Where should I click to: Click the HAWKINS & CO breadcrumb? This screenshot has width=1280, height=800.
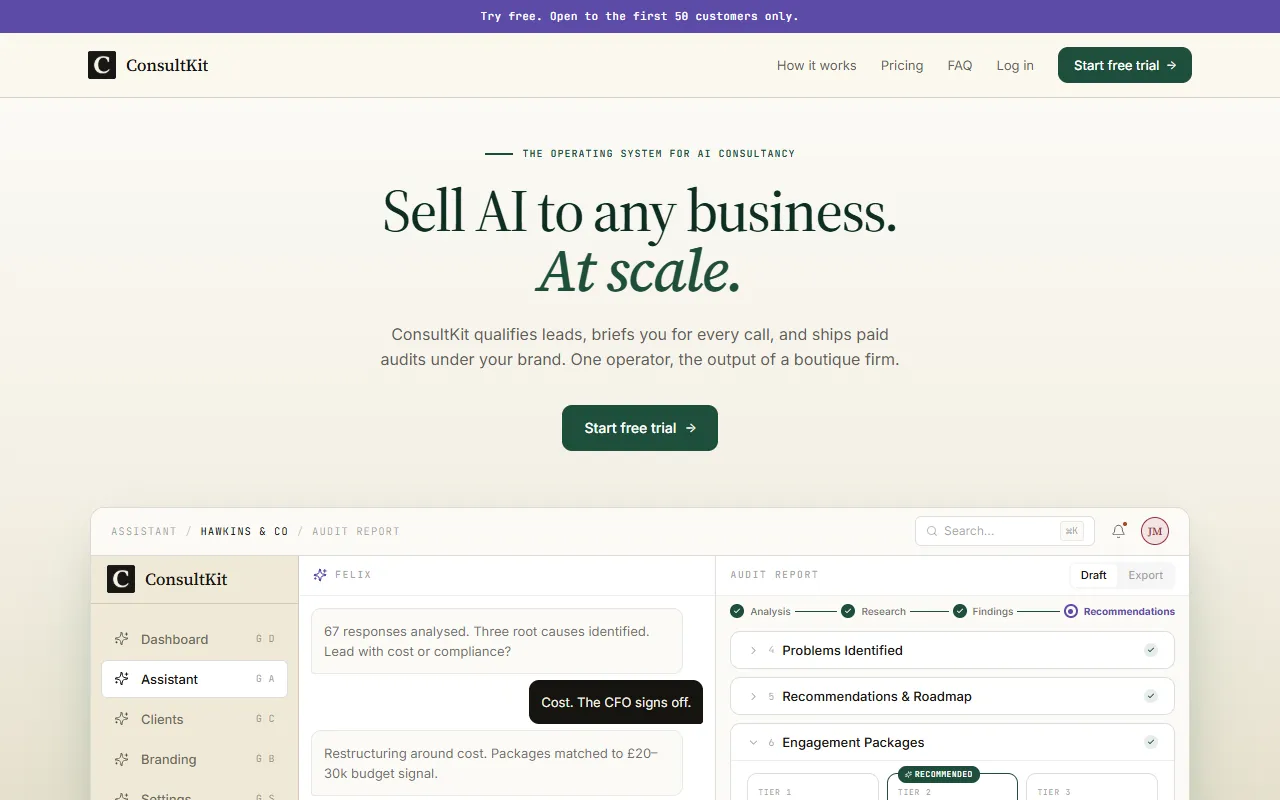click(244, 531)
